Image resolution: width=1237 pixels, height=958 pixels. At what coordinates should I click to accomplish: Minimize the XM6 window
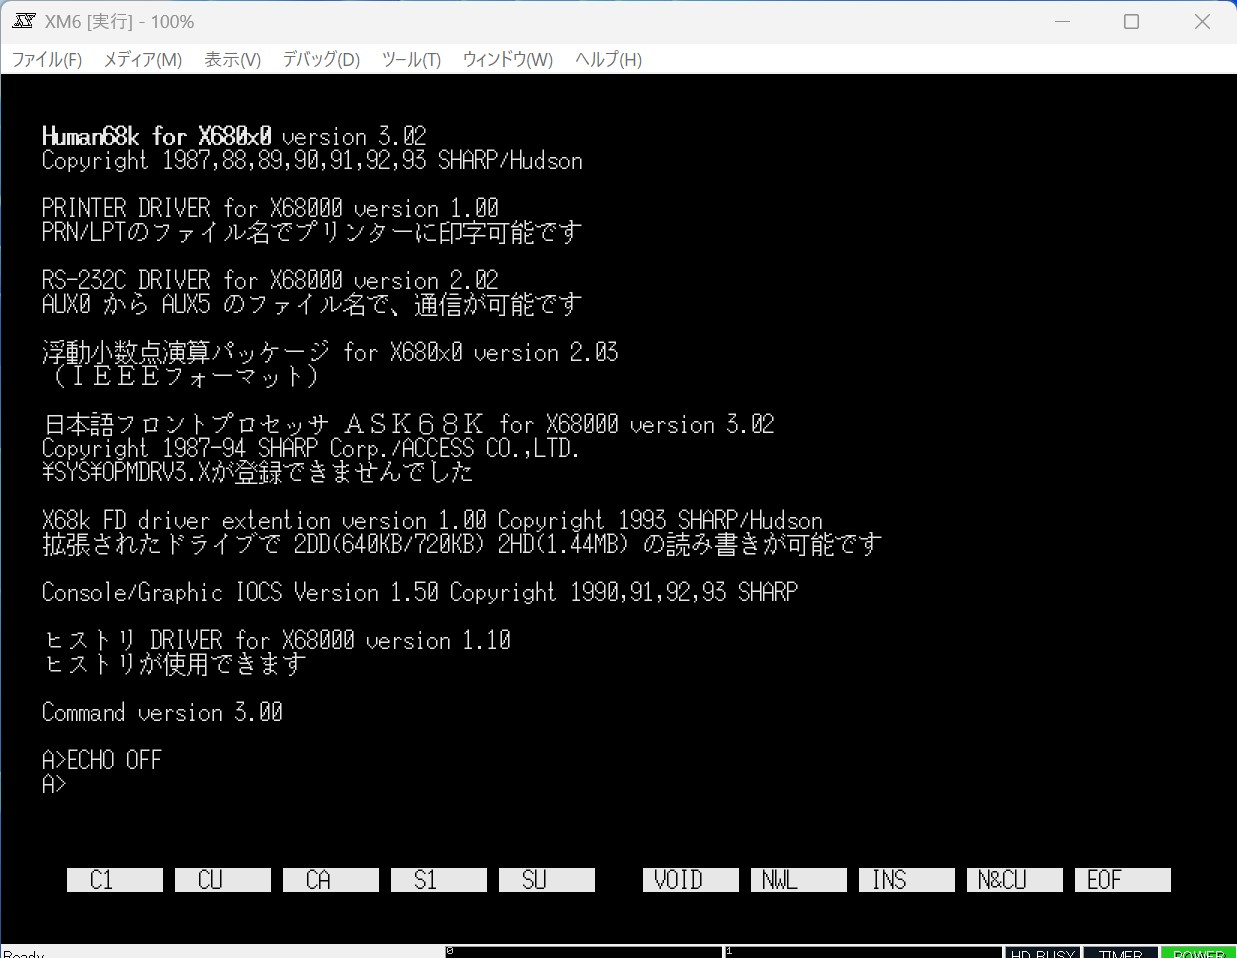click(x=1062, y=21)
